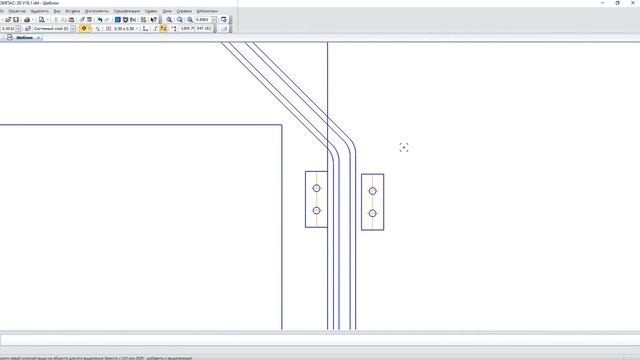Select the upper hole in the right bracket
This screenshot has width=640, height=360.
[372, 191]
